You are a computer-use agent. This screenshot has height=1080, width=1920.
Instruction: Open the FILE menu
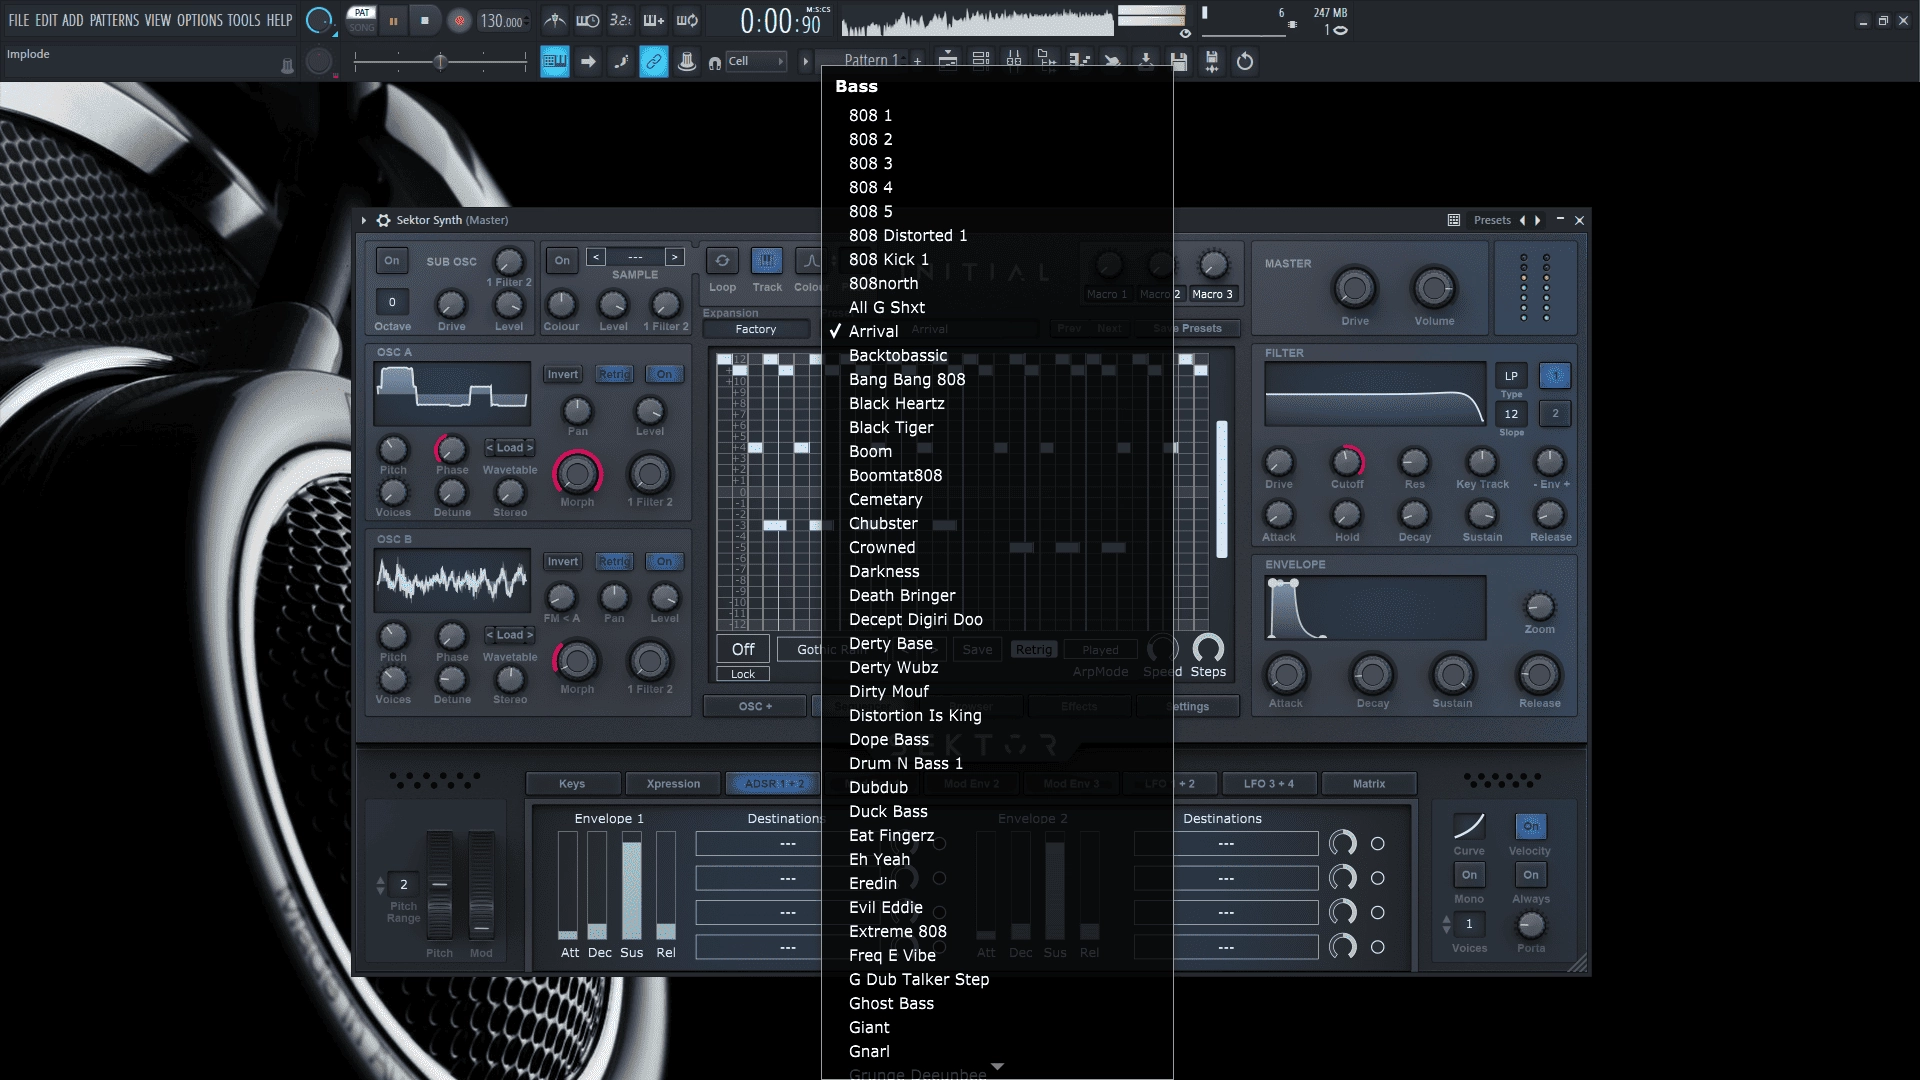pyautogui.click(x=19, y=20)
